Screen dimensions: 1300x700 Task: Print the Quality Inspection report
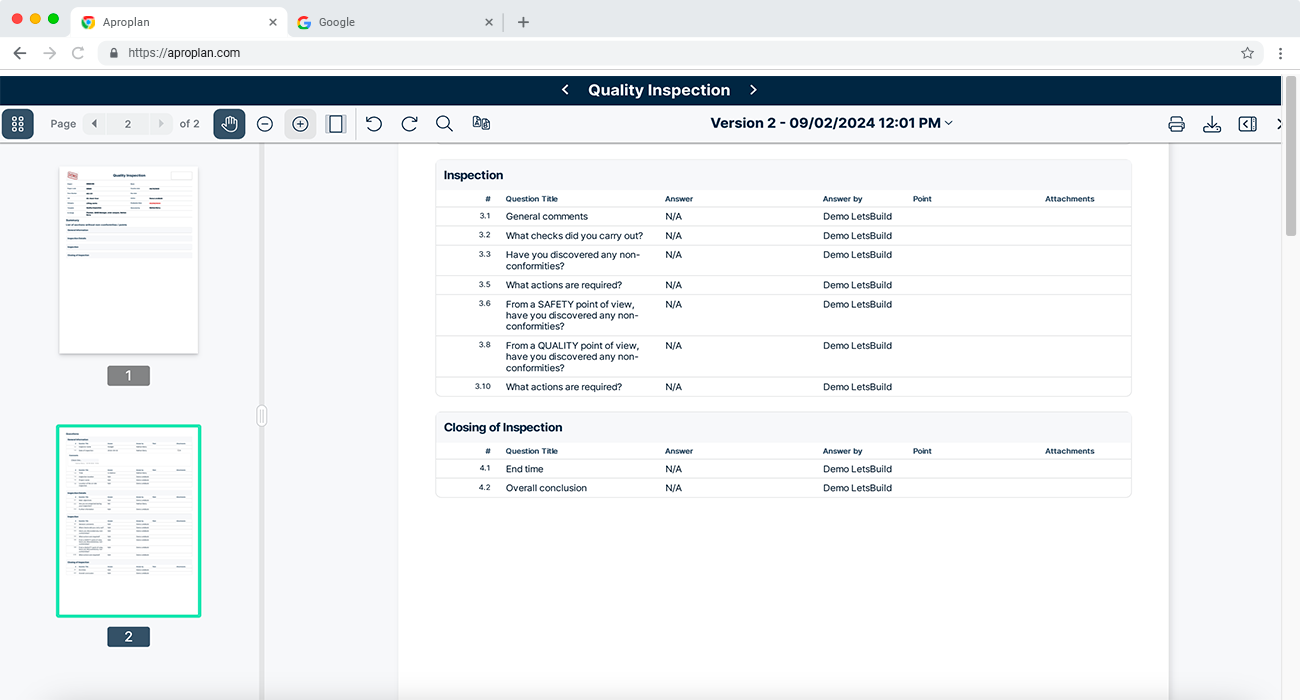(x=1176, y=124)
